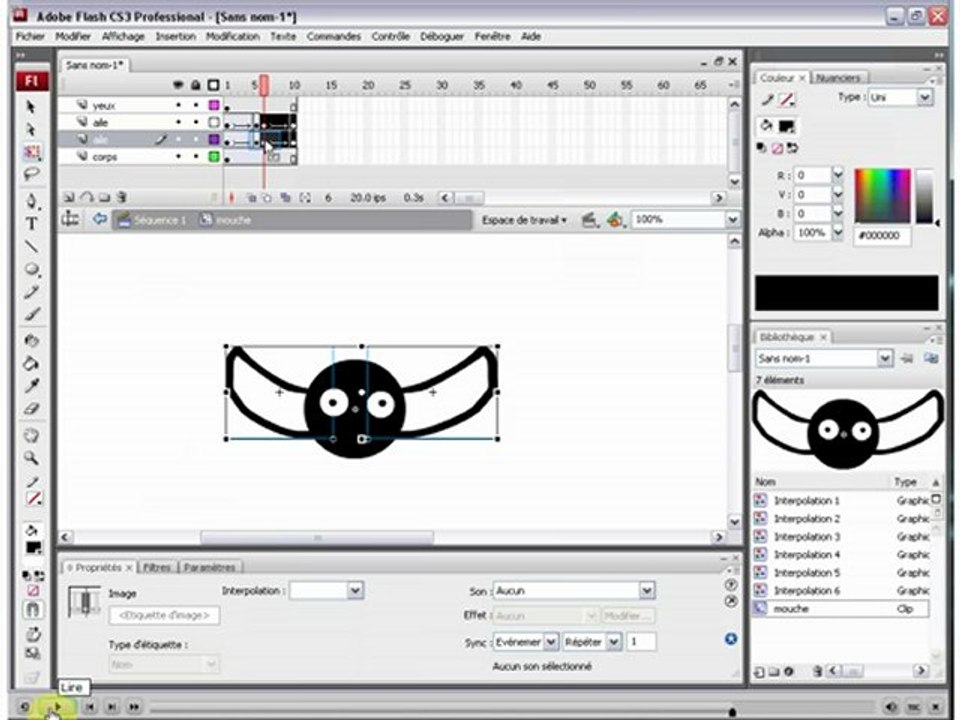The height and width of the screenshot is (720, 960).
Task: Open the Interpolation dropdown in Properties
Action: [x=355, y=591]
